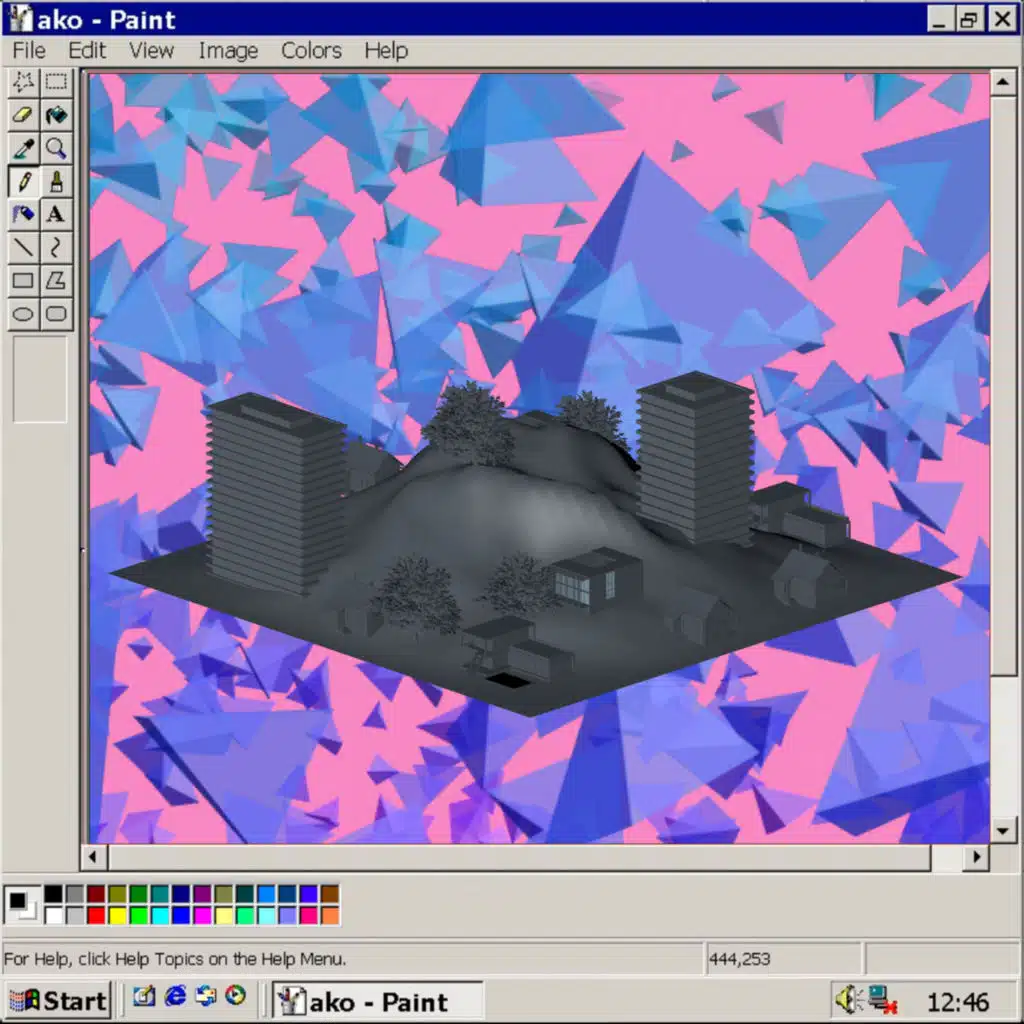This screenshot has width=1024, height=1024.
Task: Open the Edit menu
Action: [x=87, y=51]
